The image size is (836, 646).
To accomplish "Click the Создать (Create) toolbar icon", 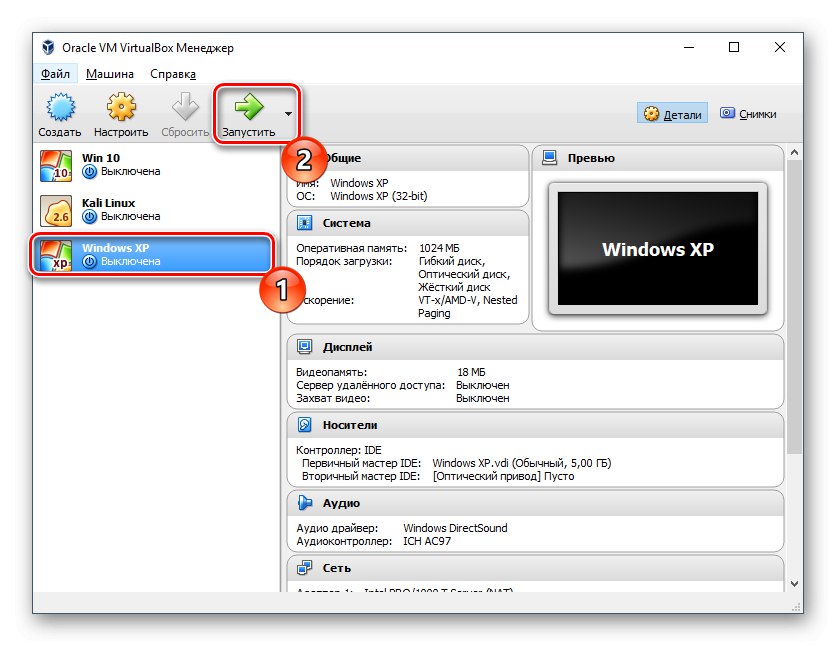I will 60,107.
